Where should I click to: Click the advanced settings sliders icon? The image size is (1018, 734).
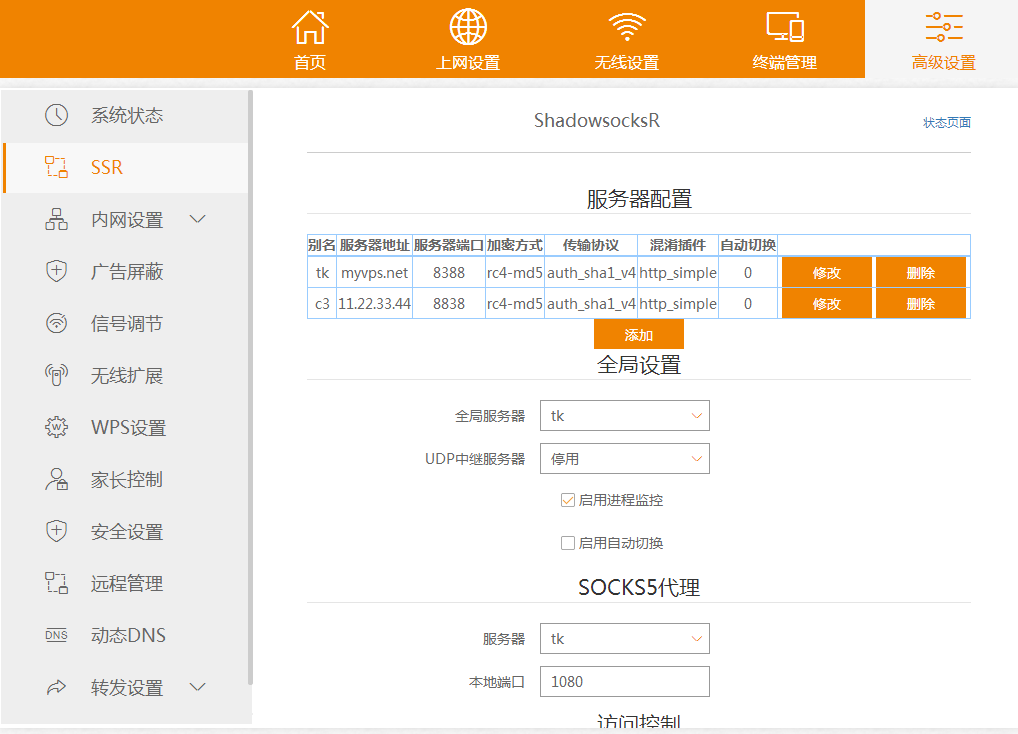coord(944,27)
